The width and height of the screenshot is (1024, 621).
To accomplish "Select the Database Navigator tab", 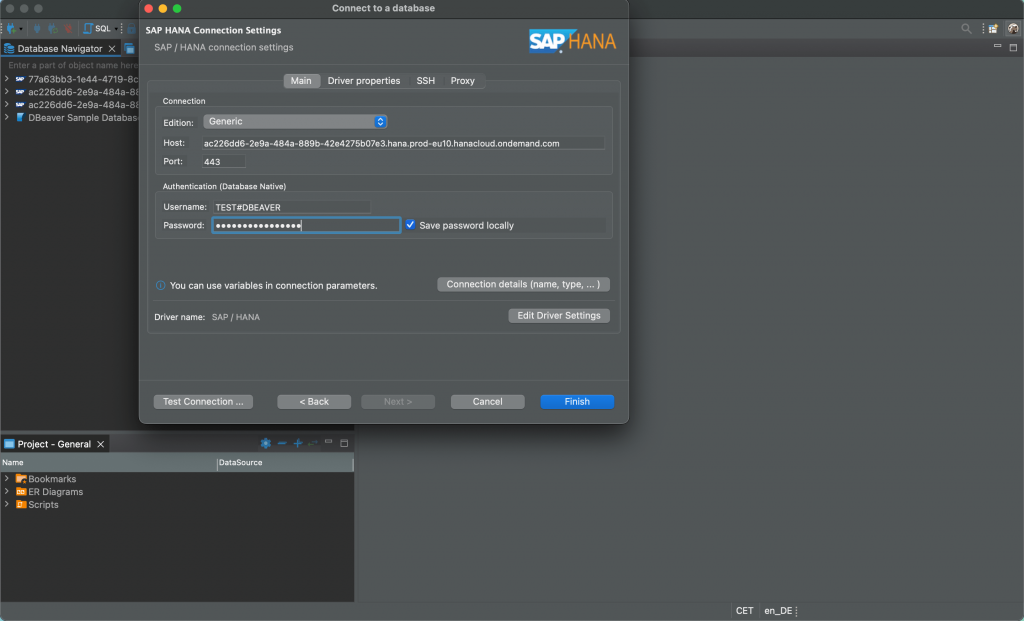I will tap(60, 48).
